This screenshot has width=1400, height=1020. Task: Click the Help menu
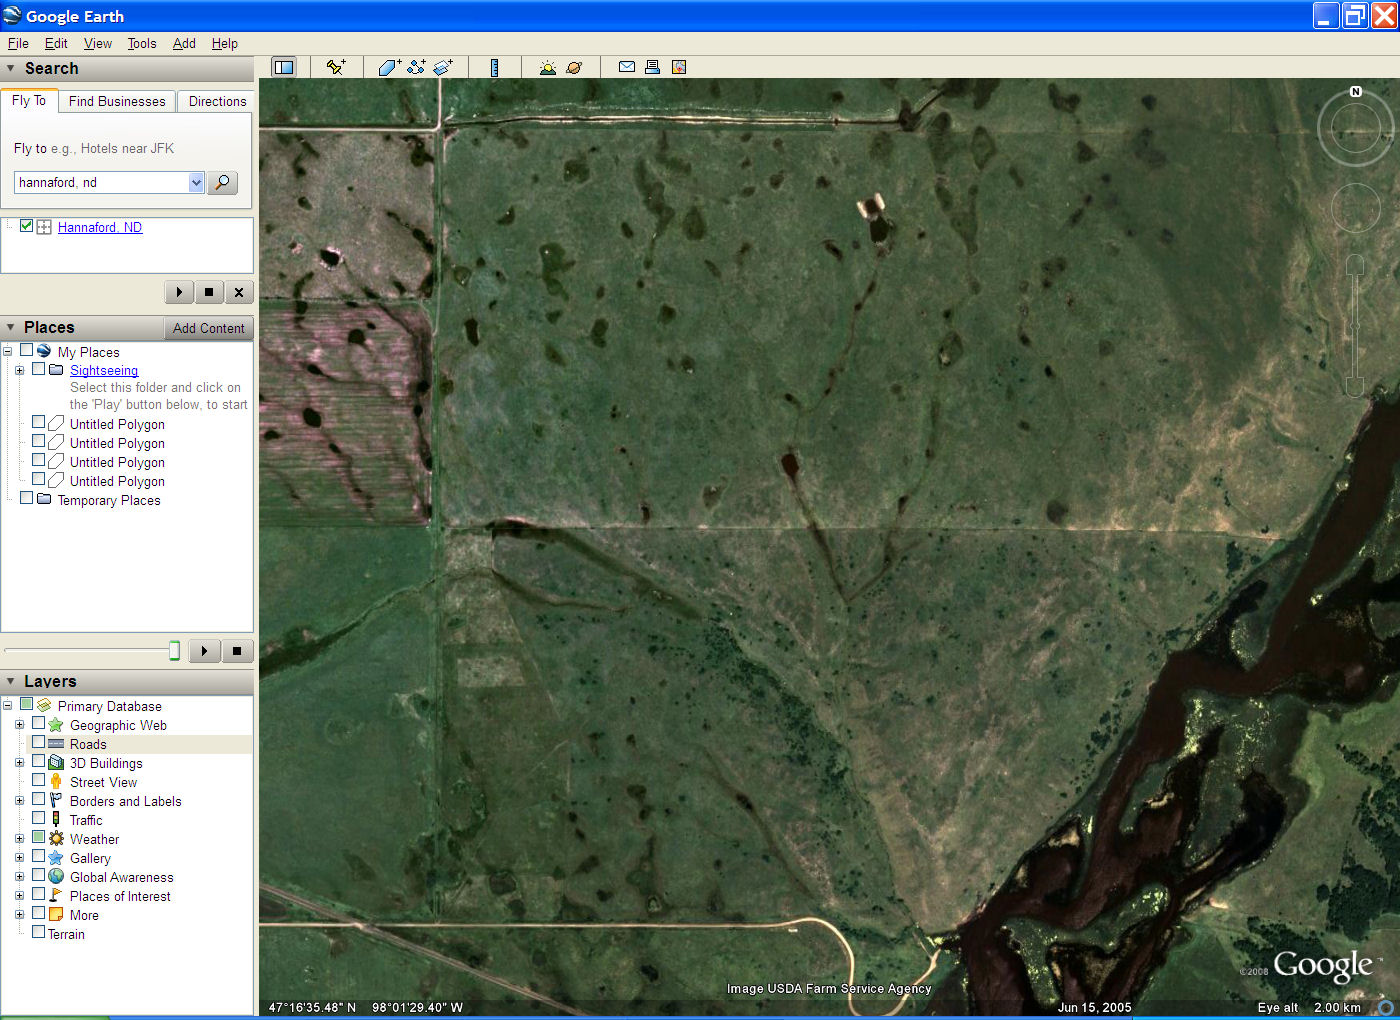tap(225, 43)
